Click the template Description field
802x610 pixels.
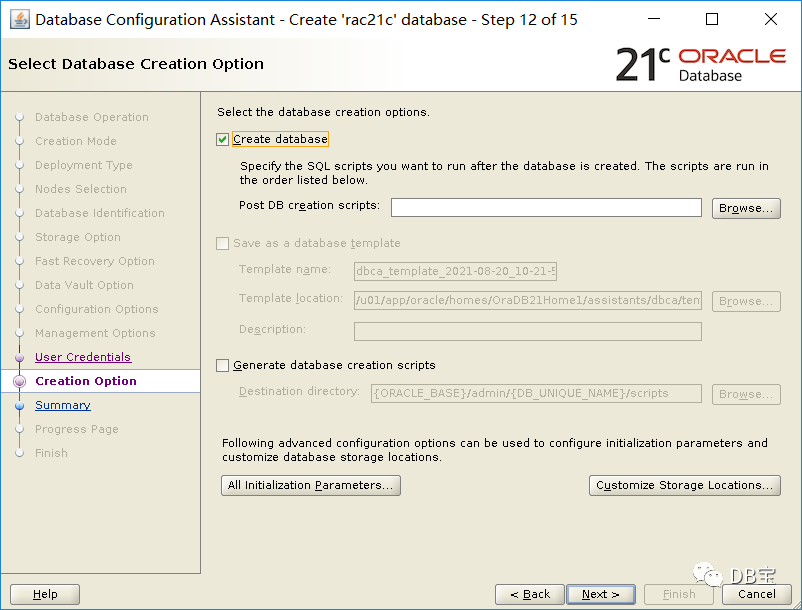click(x=528, y=331)
